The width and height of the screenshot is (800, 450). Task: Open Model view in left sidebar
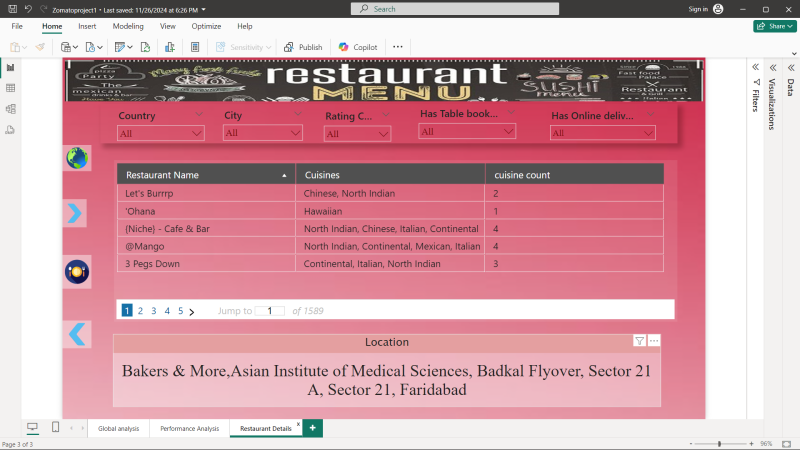[10, 109]
